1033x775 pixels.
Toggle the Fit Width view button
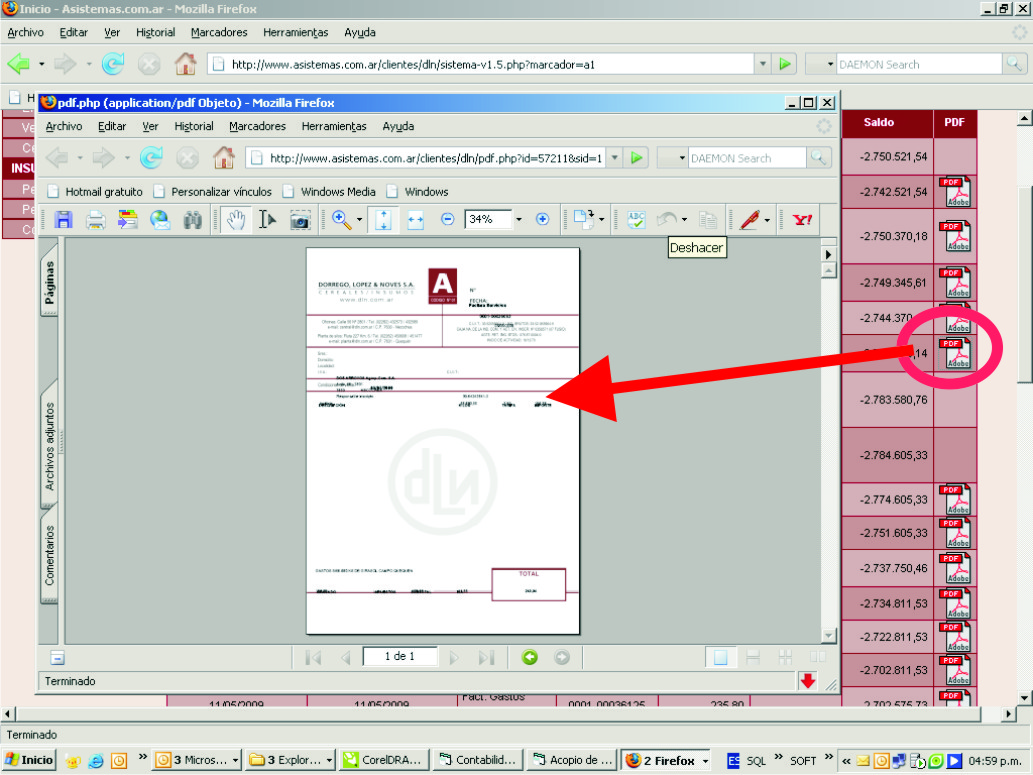416,220
